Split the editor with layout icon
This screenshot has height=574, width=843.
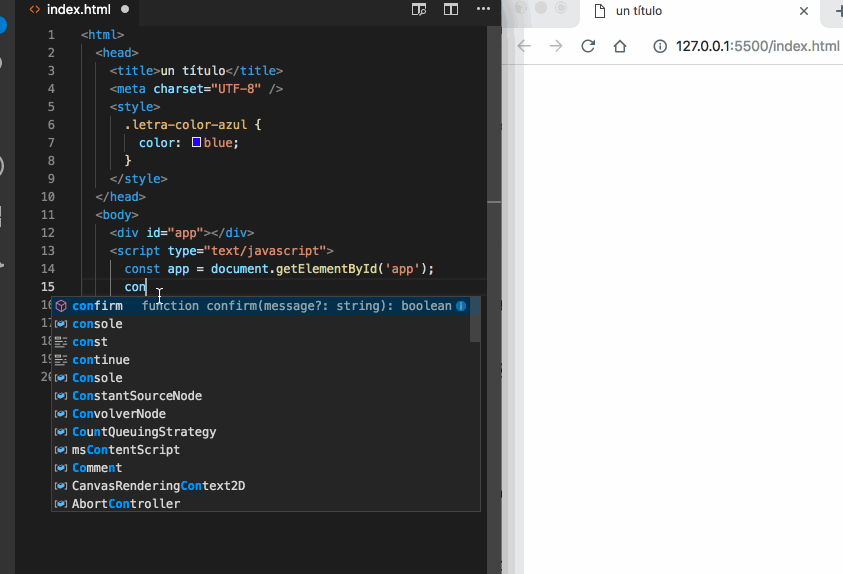(451, 9)
